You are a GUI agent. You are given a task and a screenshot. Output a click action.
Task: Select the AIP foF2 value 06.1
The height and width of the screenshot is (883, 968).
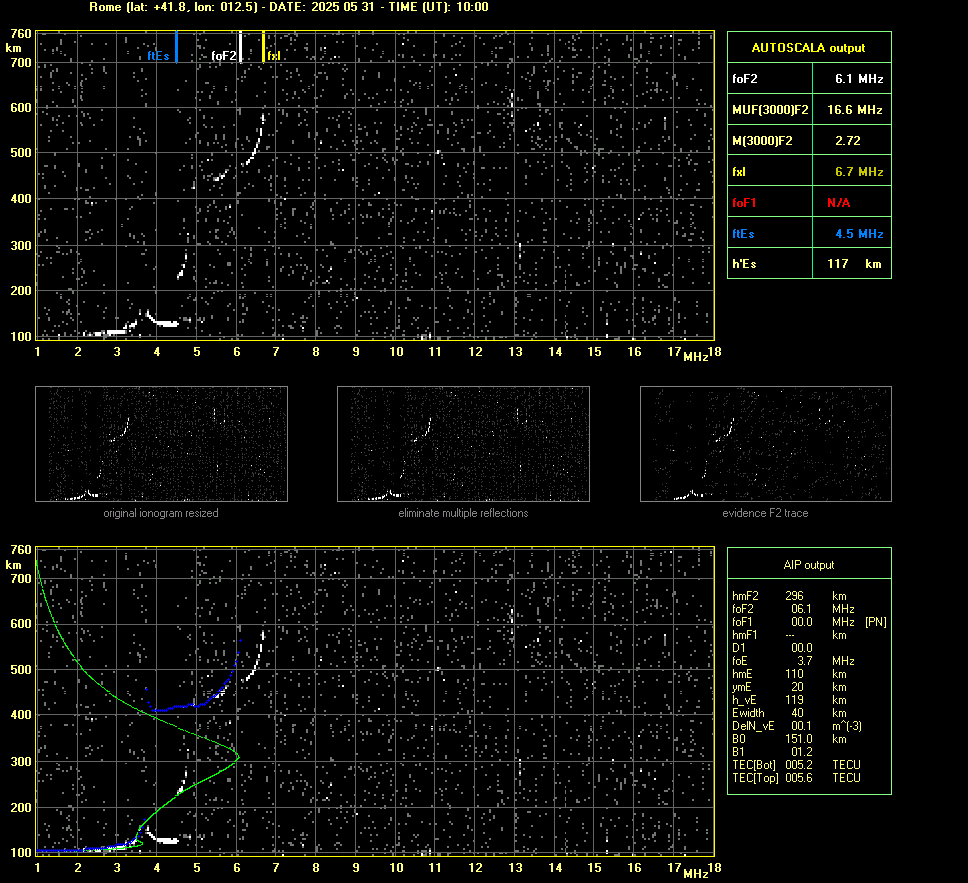point(801,609)
